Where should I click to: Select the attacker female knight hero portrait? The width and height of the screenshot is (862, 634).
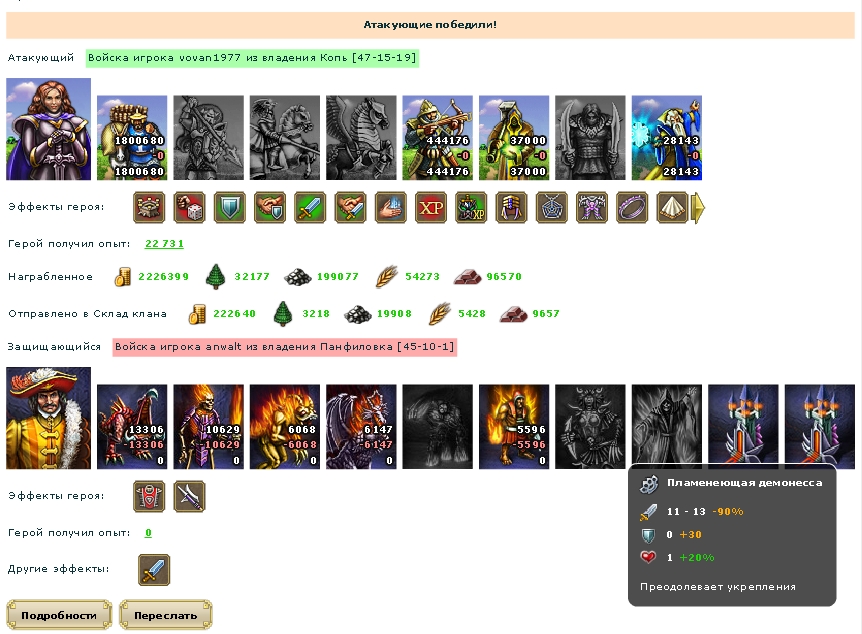pyautogui.click(x=48, y=129)
